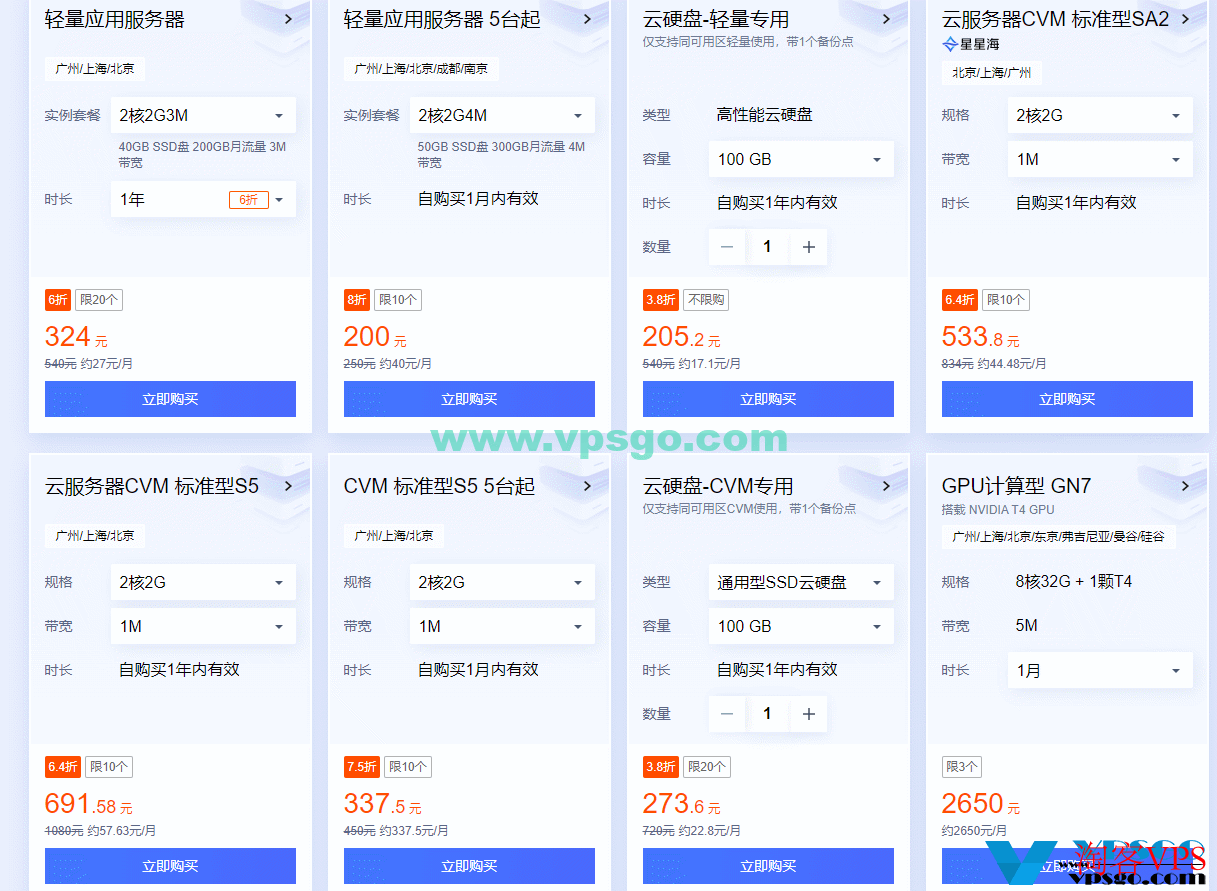Expand 容量 100 GB dropdown in 云硬盘-CVM专用
This screenshot has height=891, width=1217.
(x=801, y=626)
